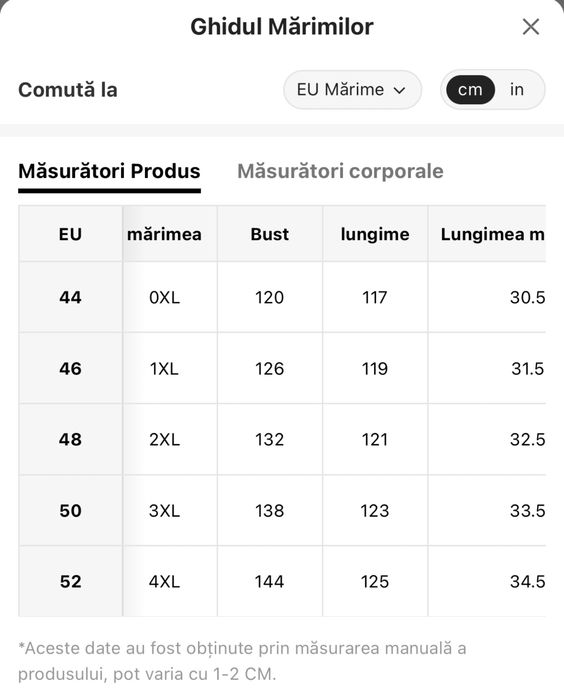
Task: Click the Bust column header
Action: 270,234
